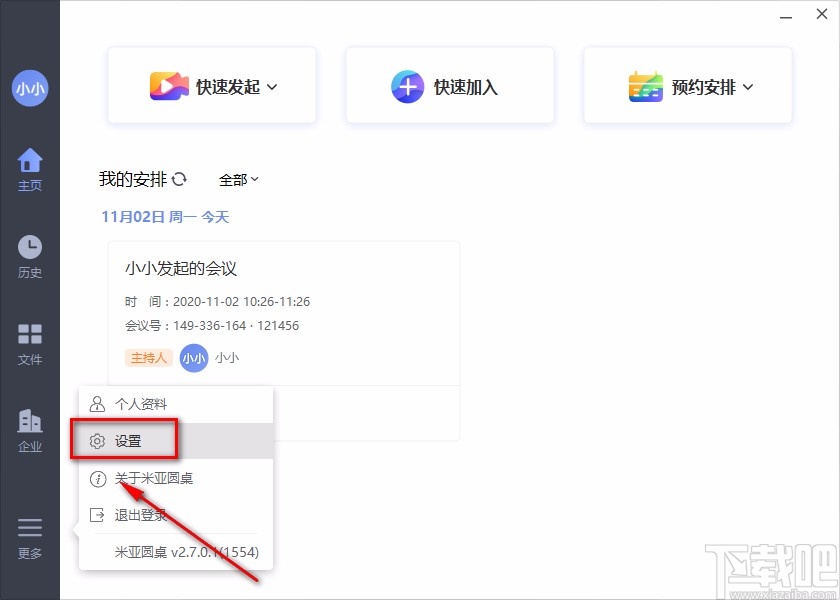Click the refresh icon next to 我的安排

point(179,179)
